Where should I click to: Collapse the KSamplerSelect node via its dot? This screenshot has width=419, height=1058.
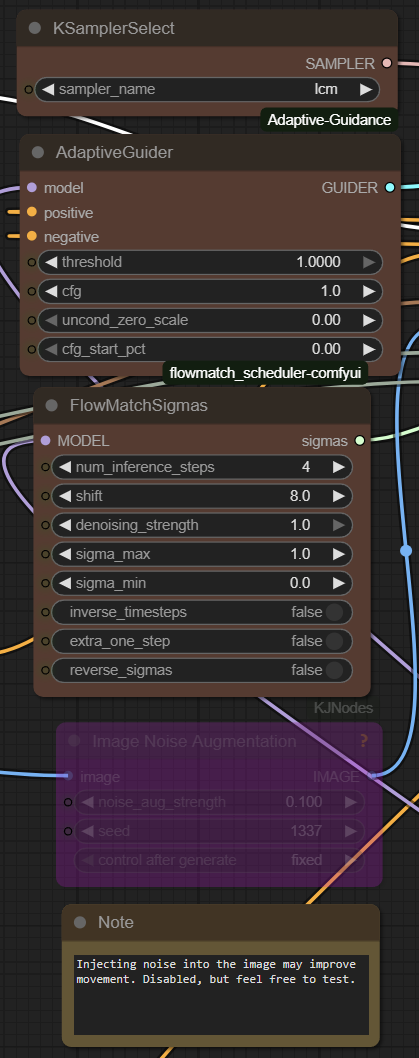pyautogui.click(x=34, y=28)
